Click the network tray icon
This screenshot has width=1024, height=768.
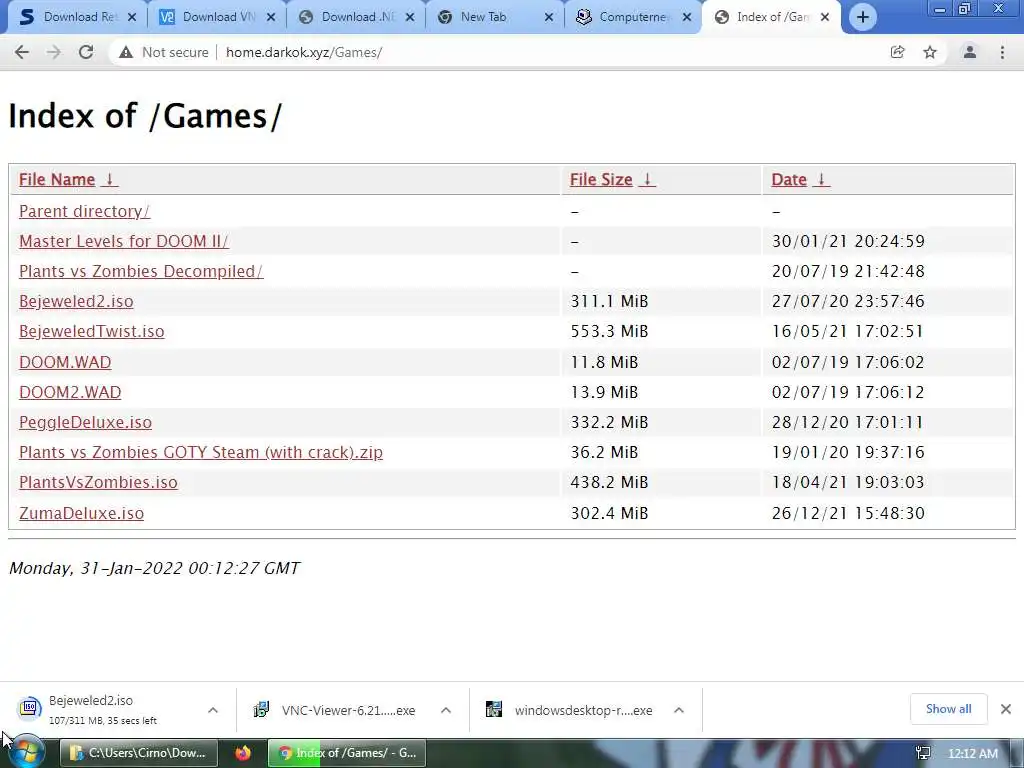point(923,754)
